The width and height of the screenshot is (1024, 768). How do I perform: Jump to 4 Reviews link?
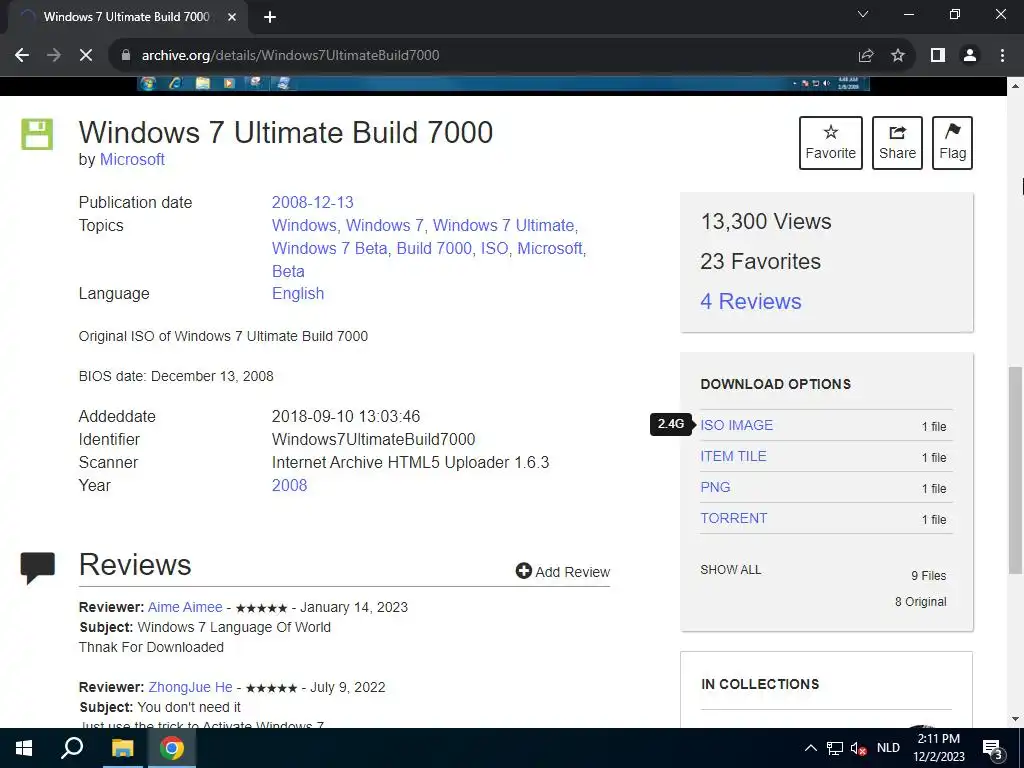click(x=750, y=301)
